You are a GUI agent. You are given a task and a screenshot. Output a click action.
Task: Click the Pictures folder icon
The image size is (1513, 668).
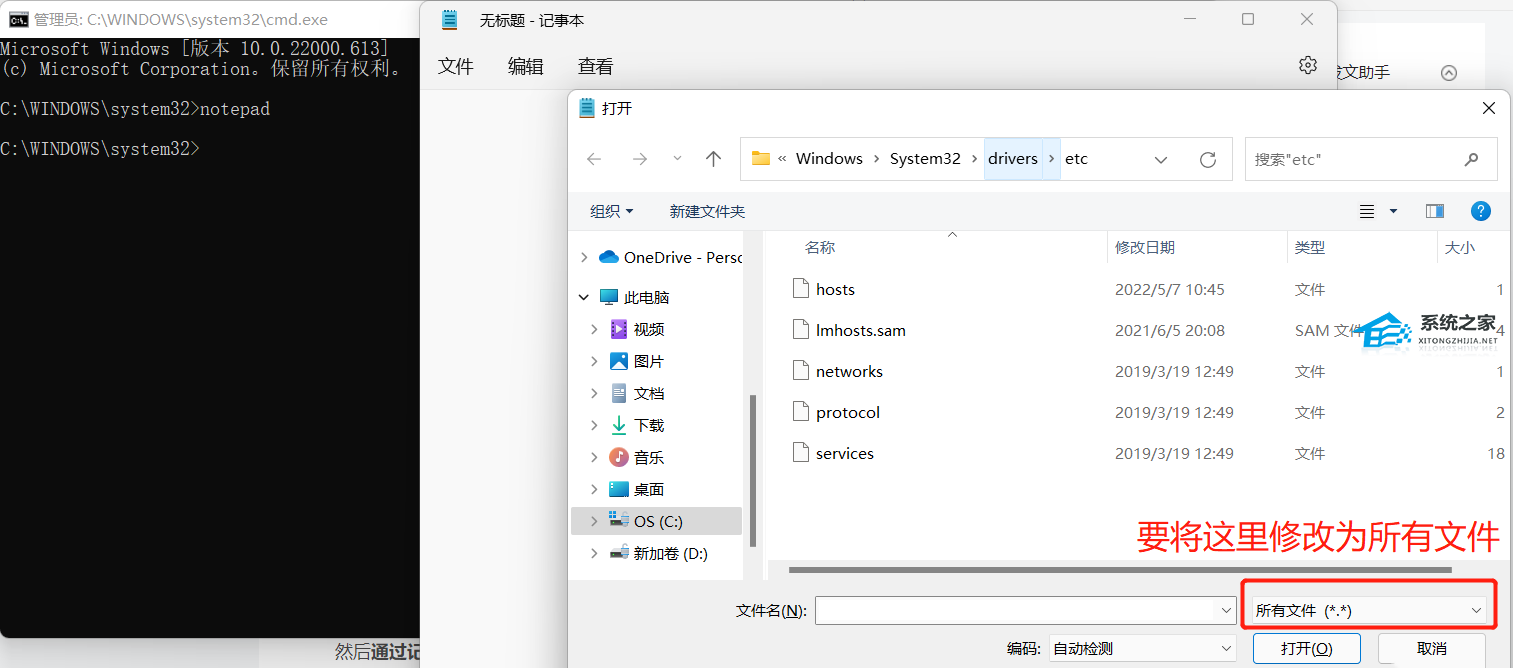click(x=619, y=361)
